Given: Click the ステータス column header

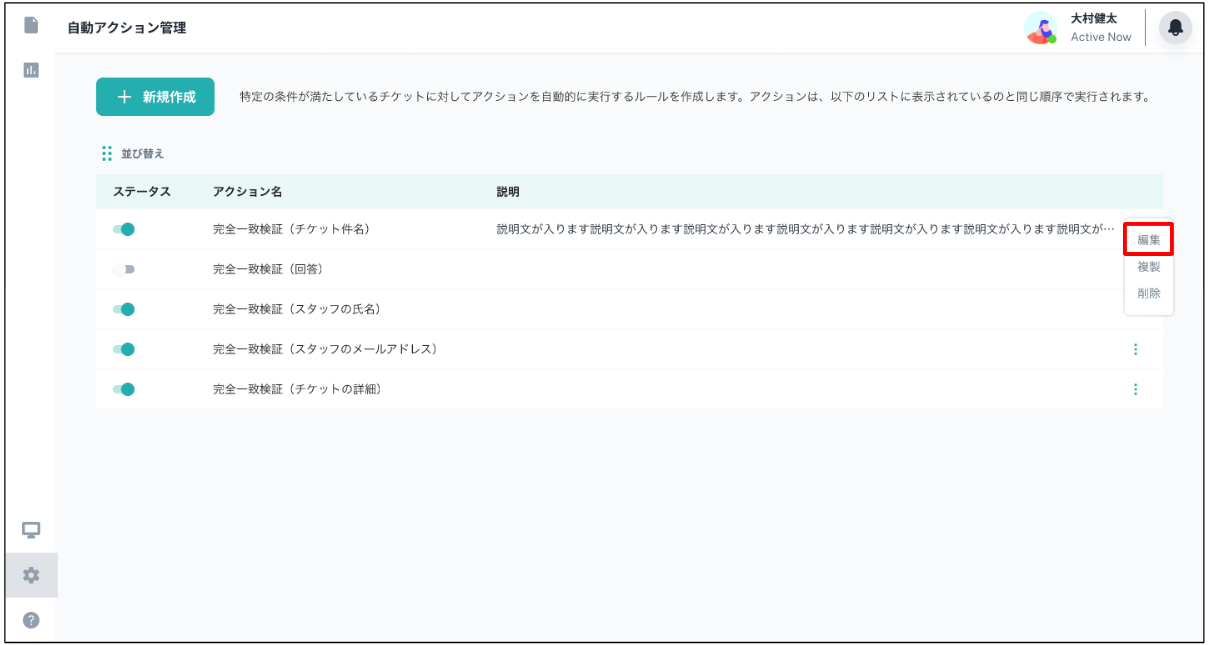Looking at the screenshot, I should click(x=142, y=191).
